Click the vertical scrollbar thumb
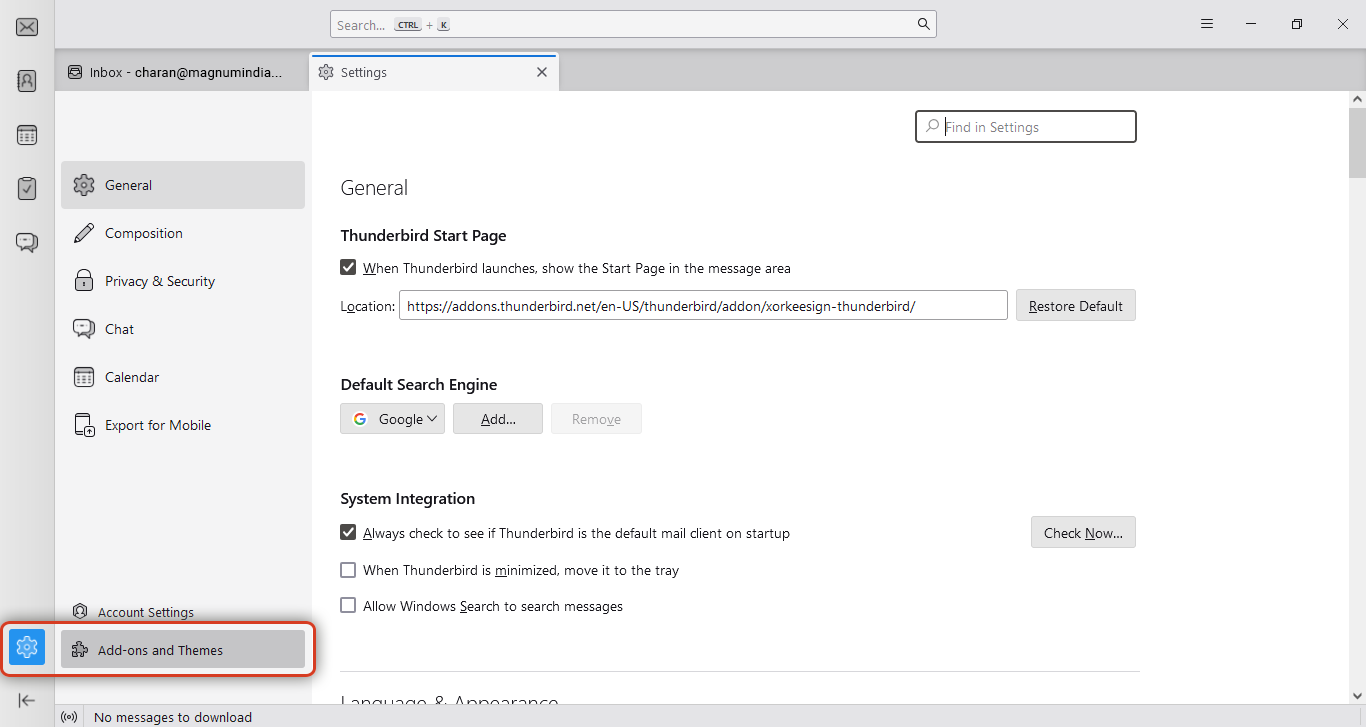 coord(1357,143)
